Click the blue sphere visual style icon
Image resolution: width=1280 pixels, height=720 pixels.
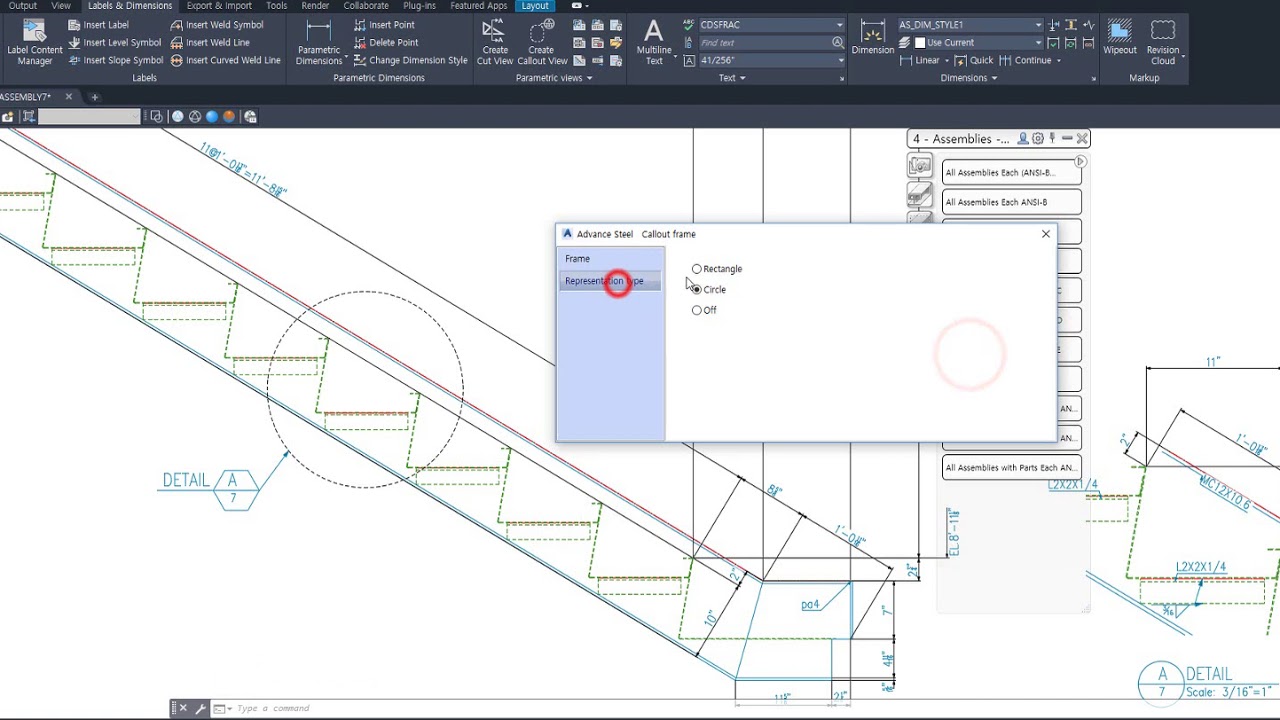coord(212,117)
